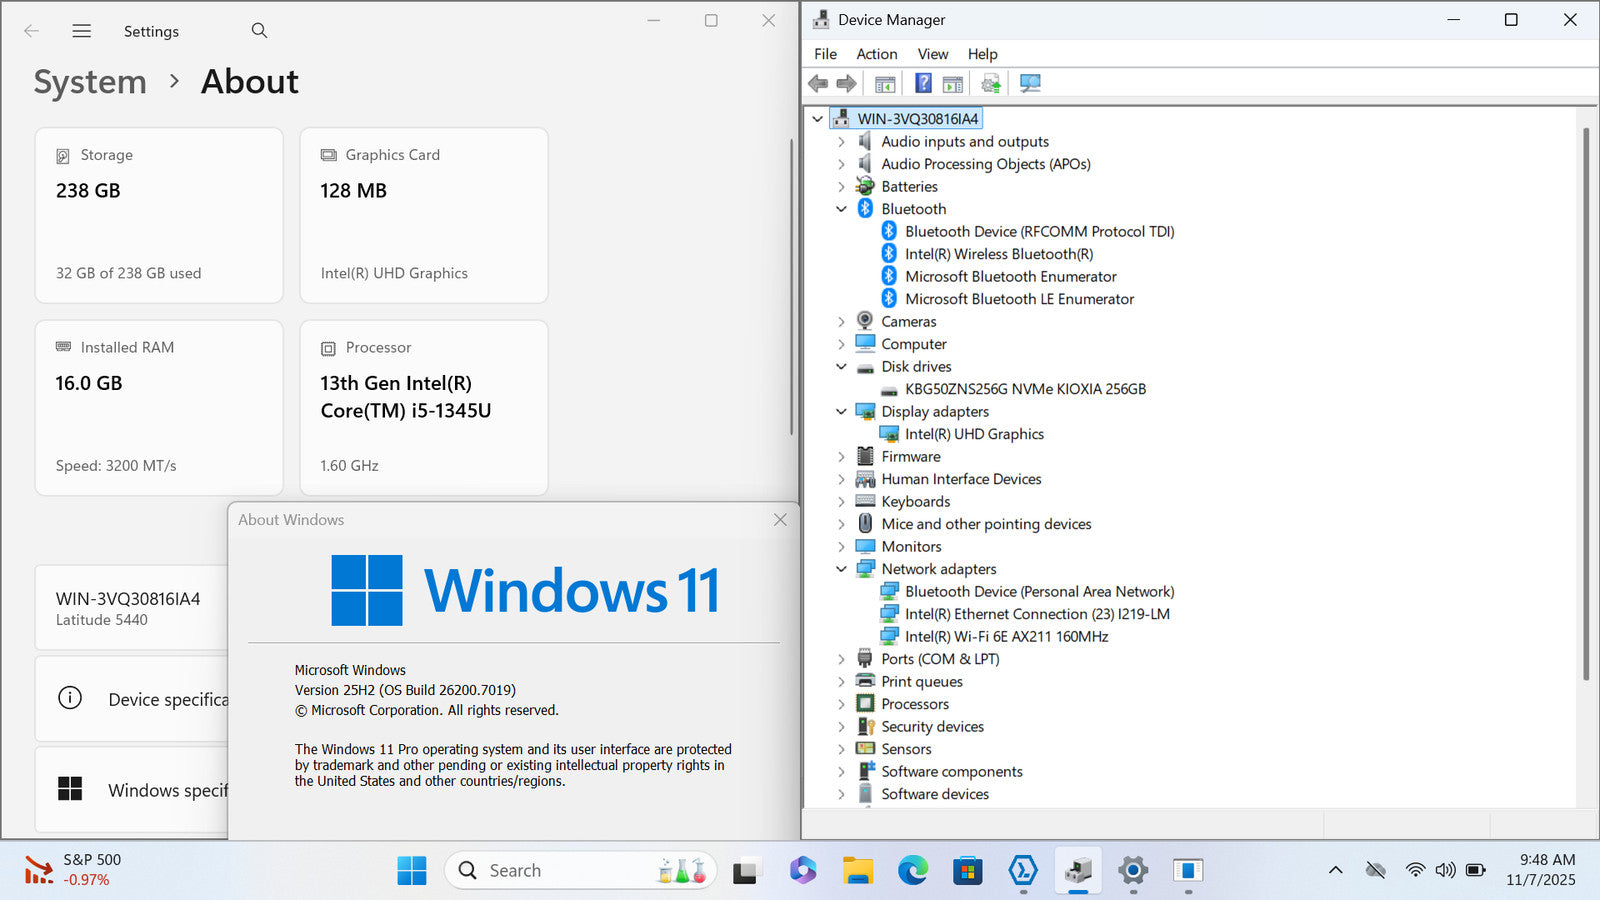Click the gear driver icon in Device Manager toolbar
The image size is (1600, 900).
[x=991, y=84]
